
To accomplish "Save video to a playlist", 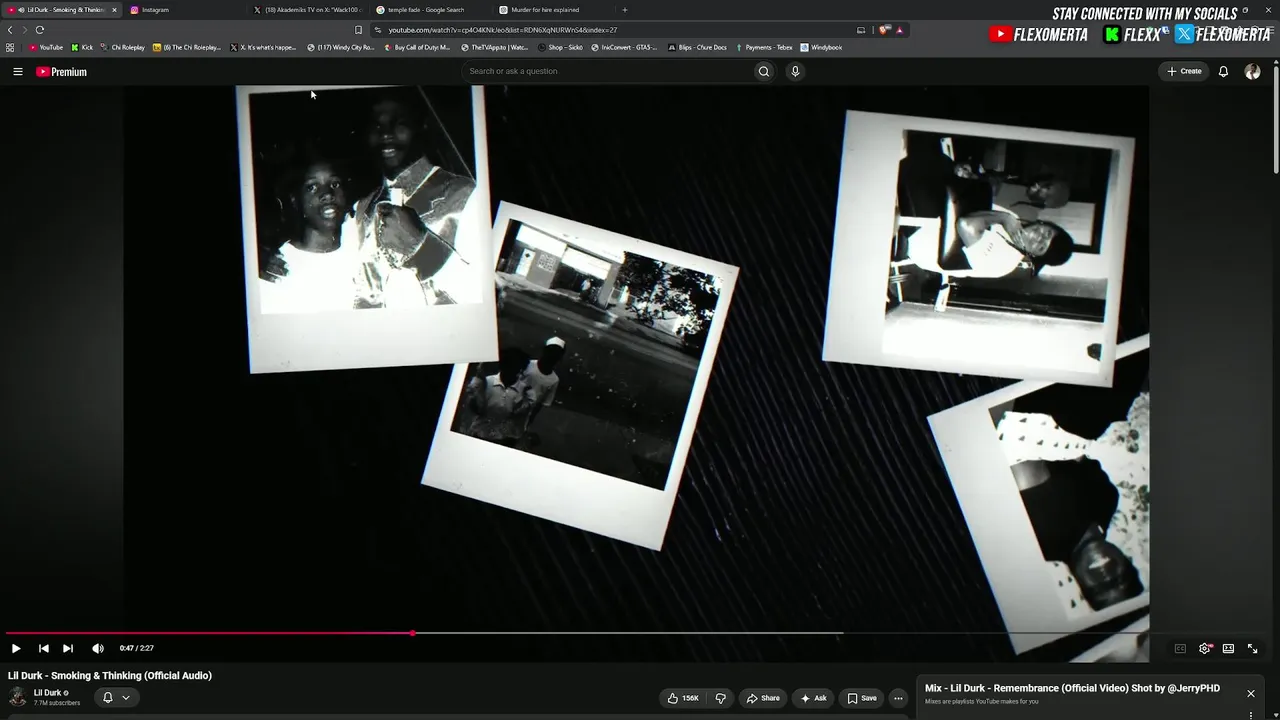I will point(862,698).
